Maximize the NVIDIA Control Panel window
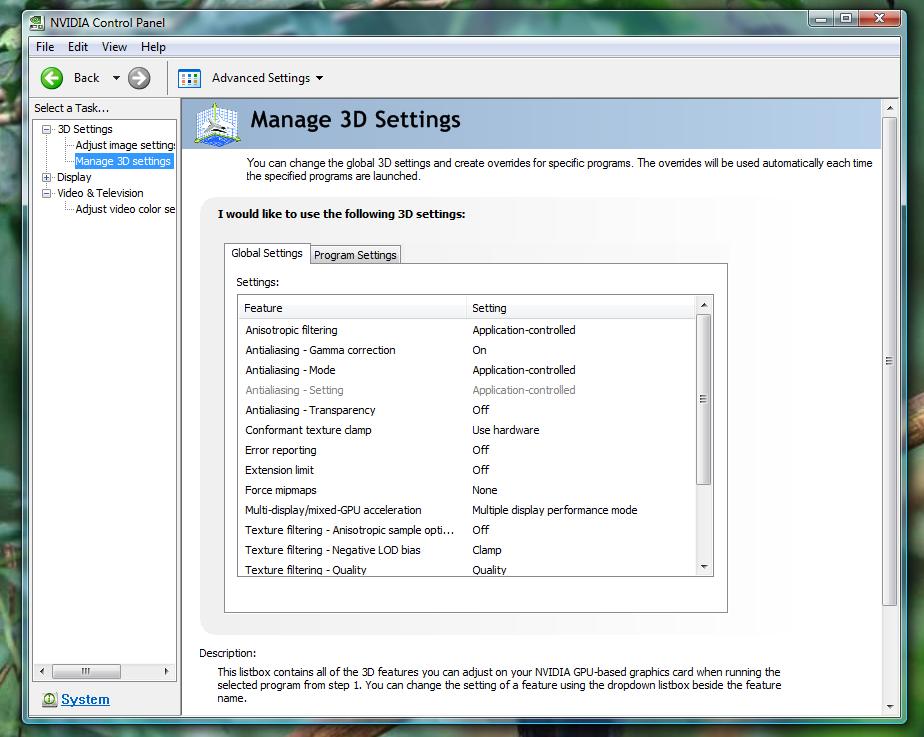 846,19
